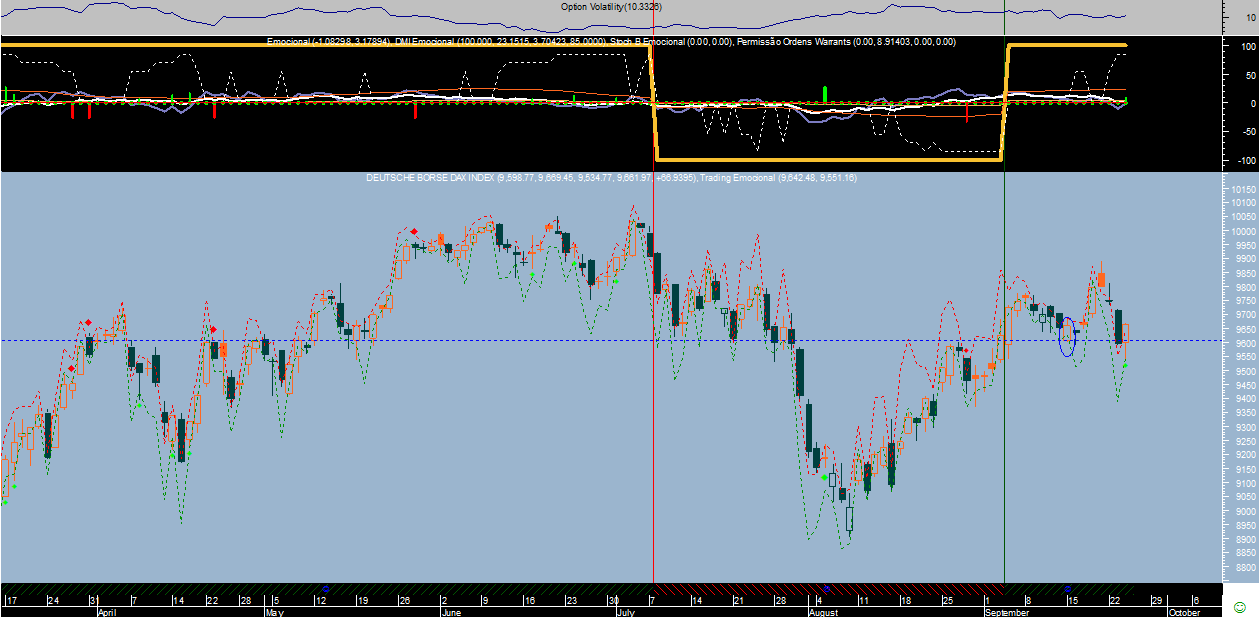1259x617 pixels.
Task: Click the 10150 value on price axis
Action: tap(1244, 189)
